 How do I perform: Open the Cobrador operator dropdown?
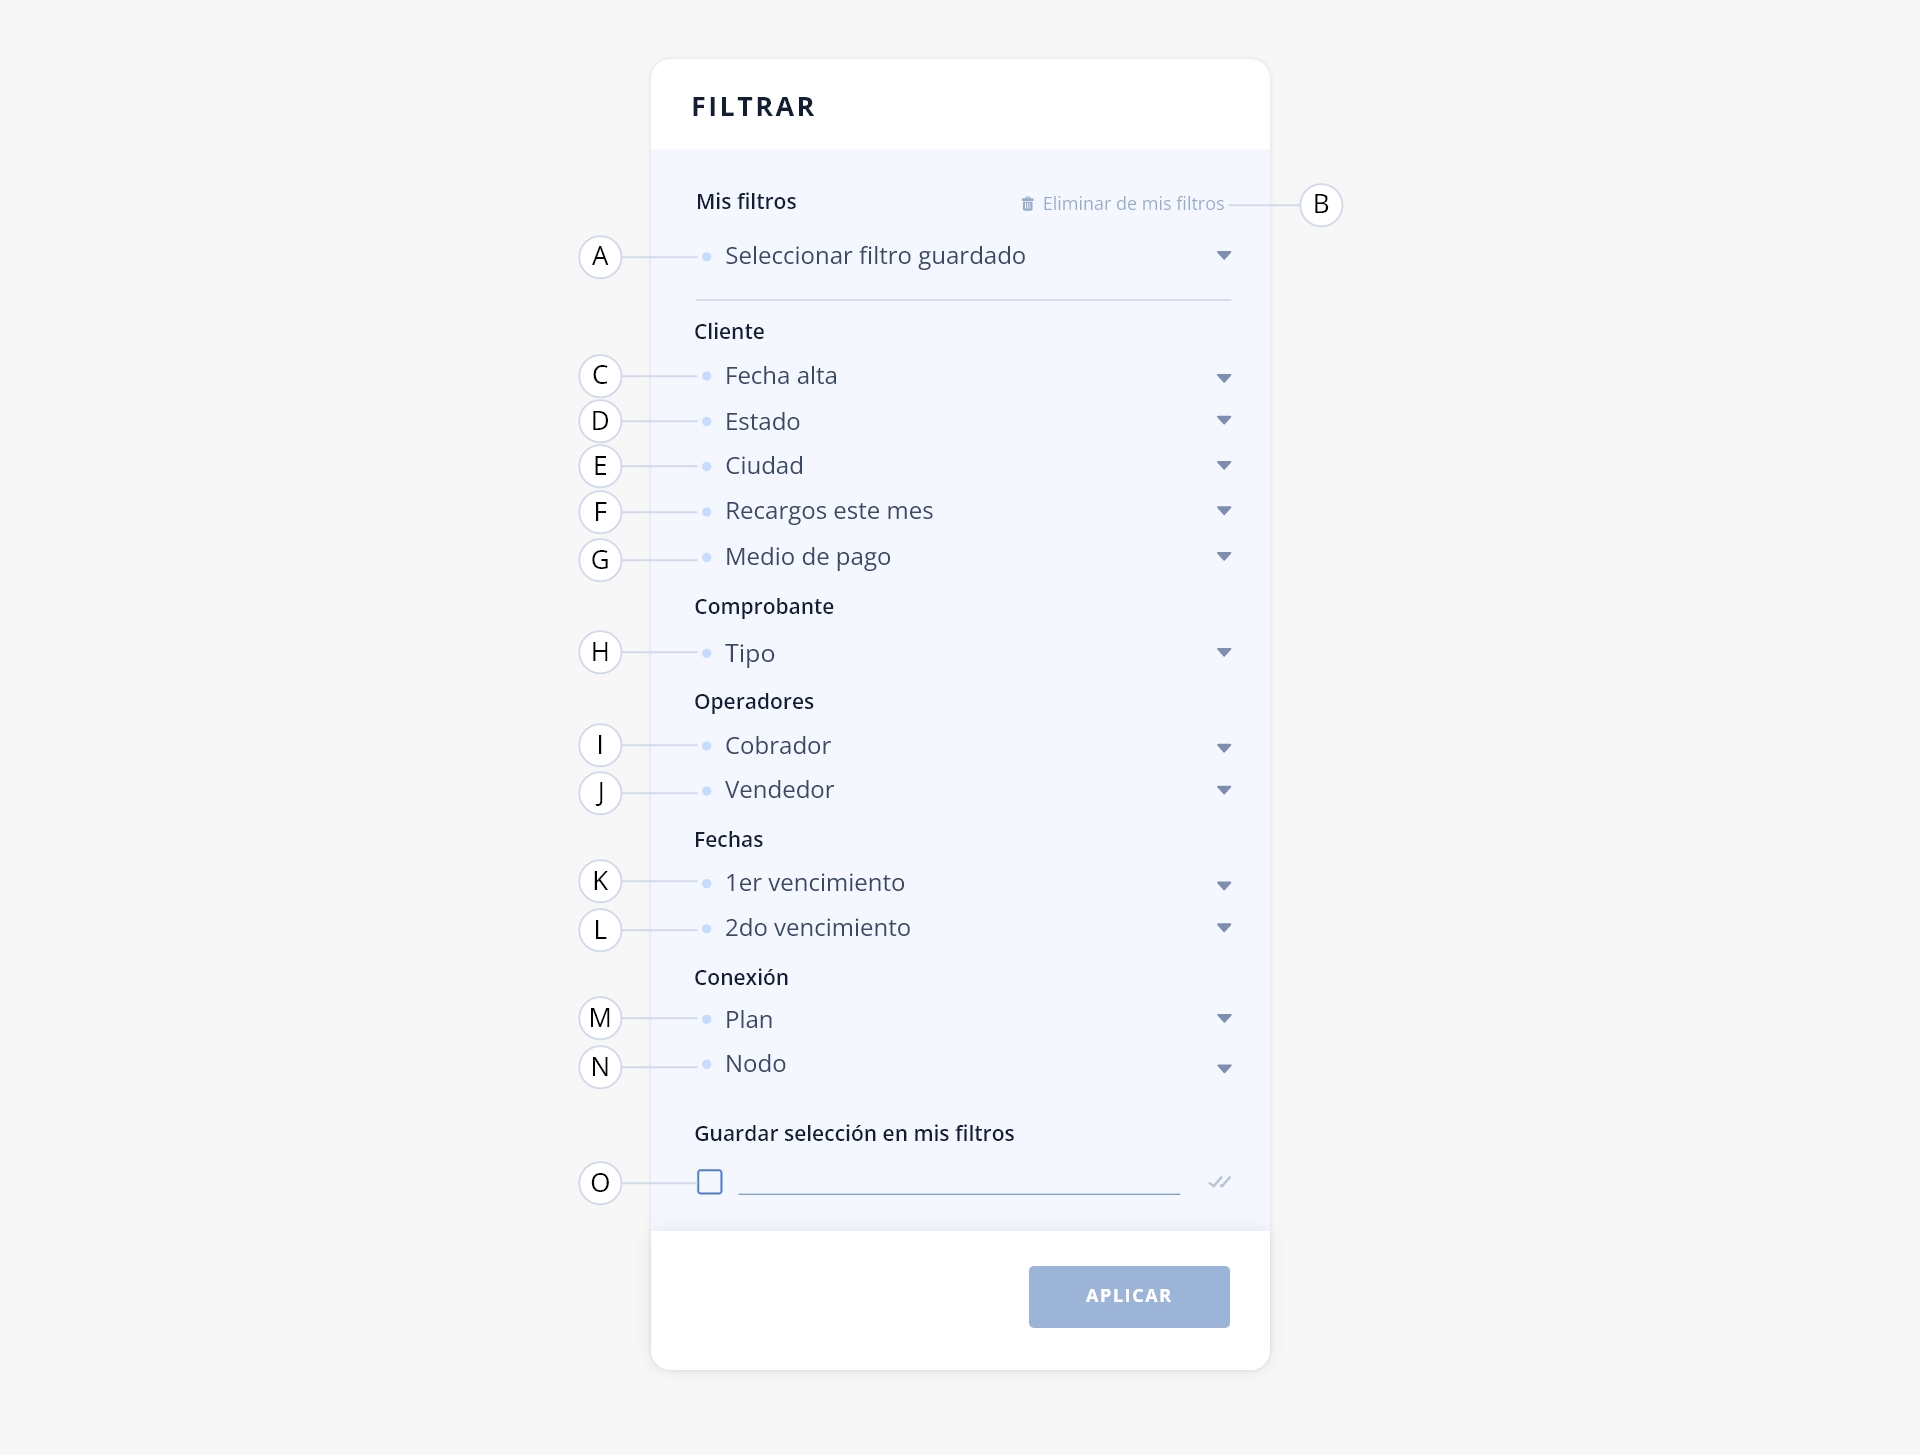963,746
